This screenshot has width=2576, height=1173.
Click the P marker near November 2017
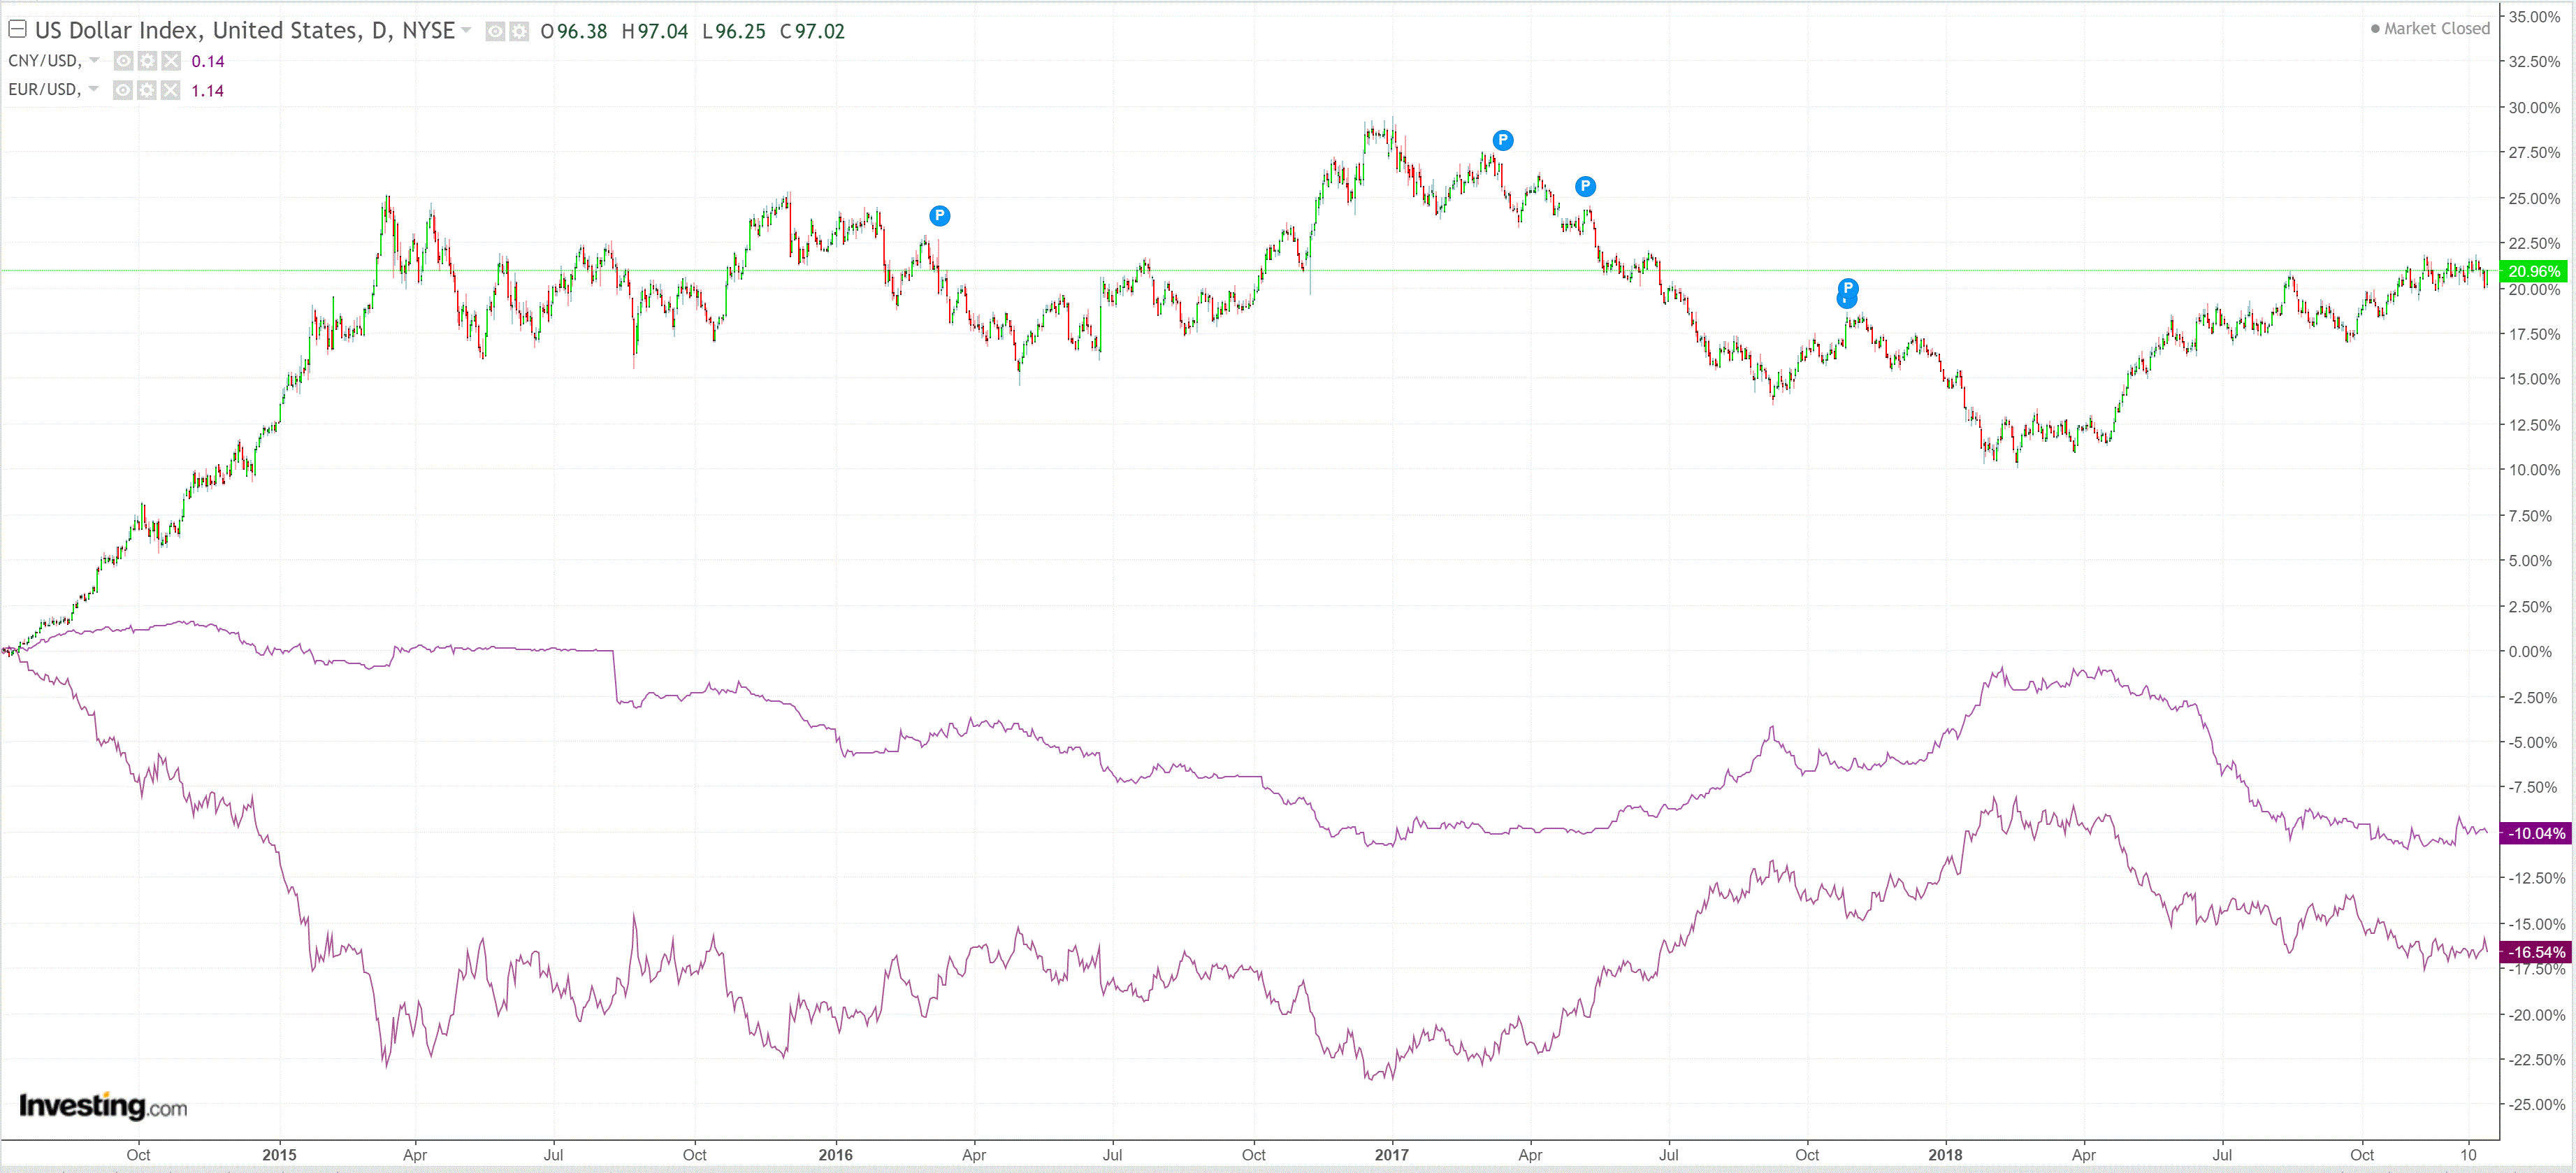tap(1847, 288)
